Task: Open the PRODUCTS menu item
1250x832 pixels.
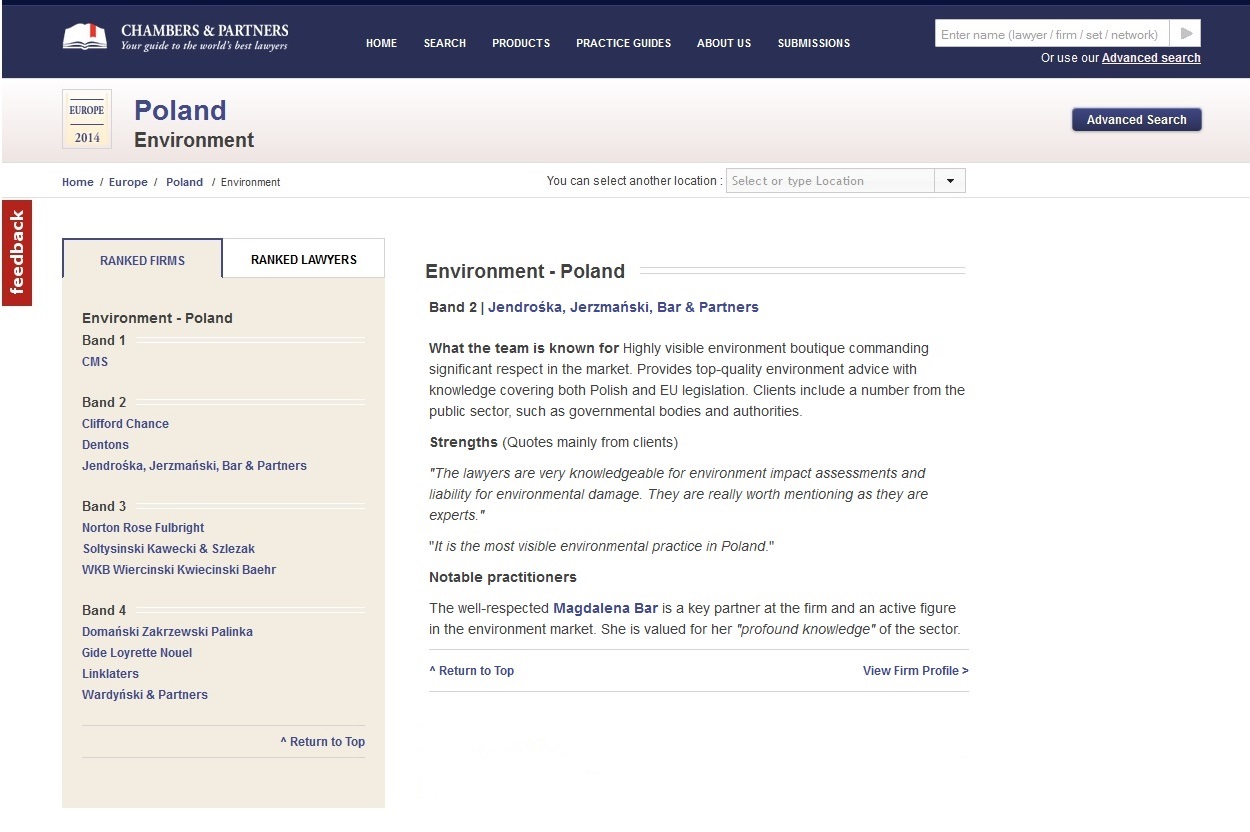Action: click(x=521, y=43)
